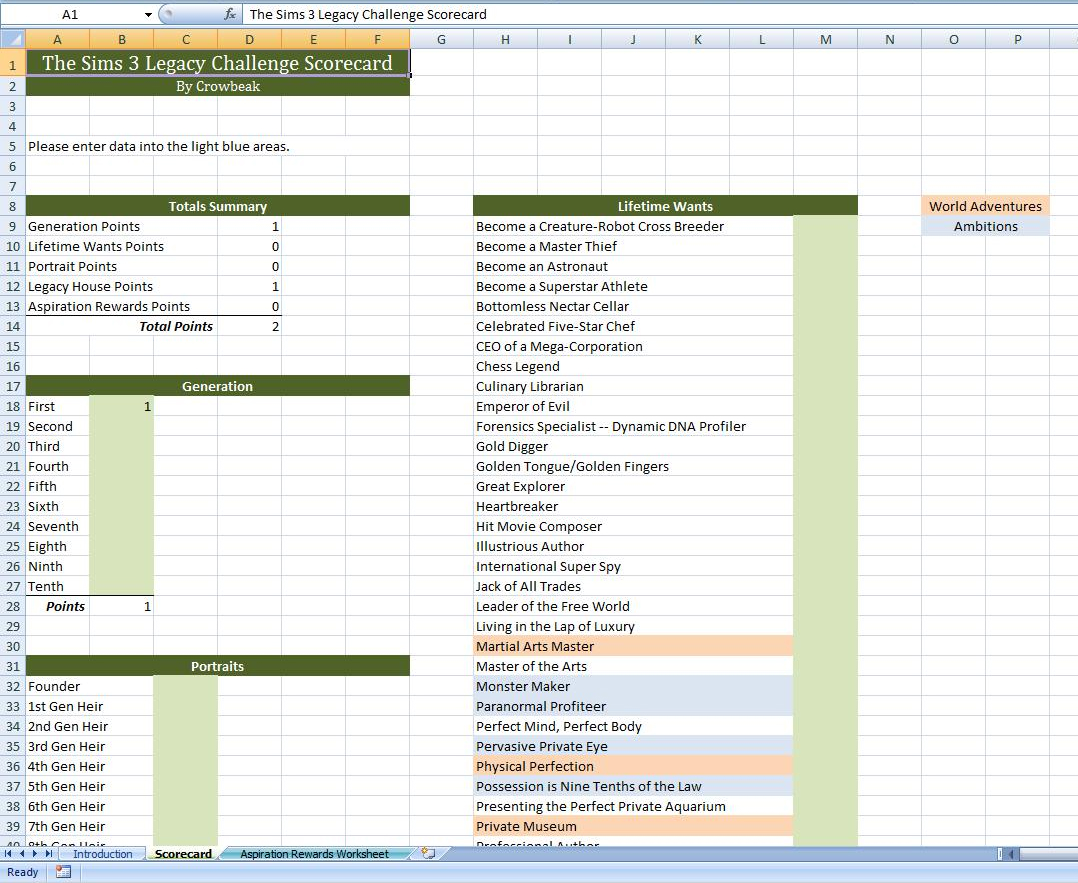Select column H header
The image size is (1078, 883).
tap(505, 39)
